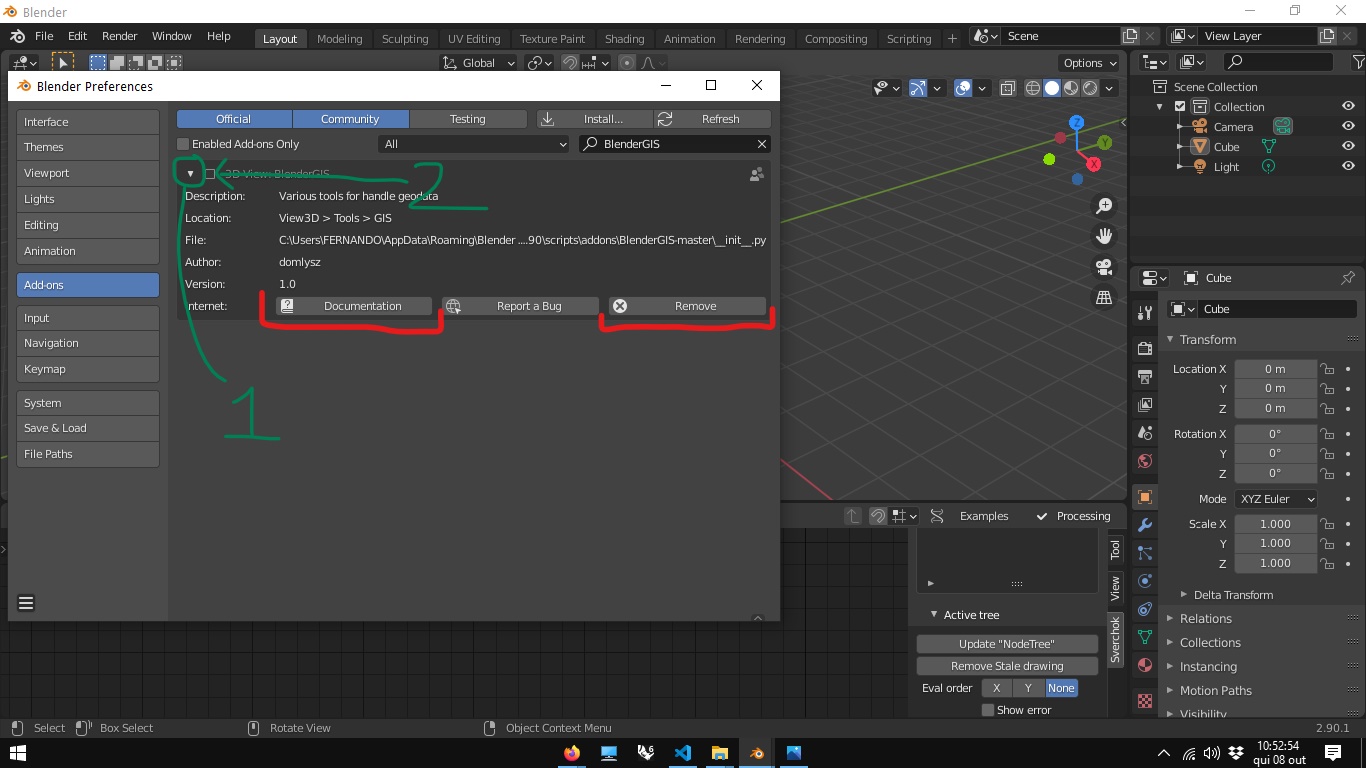This screenshot has height=768, width=1366.
Task: Hide the Cube in outliner
Action: tap(1348, 147)
